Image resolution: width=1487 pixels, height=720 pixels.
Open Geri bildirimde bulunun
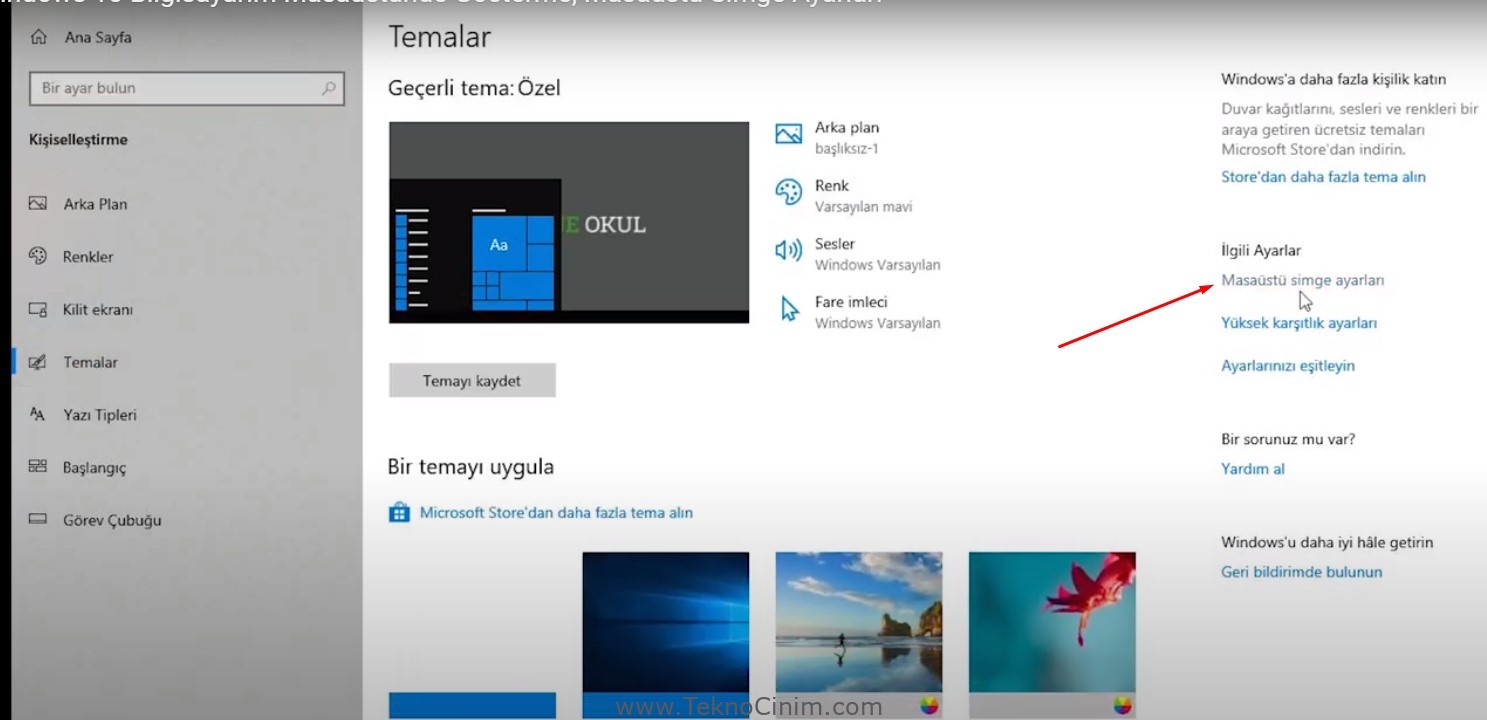pos(1300,571)
